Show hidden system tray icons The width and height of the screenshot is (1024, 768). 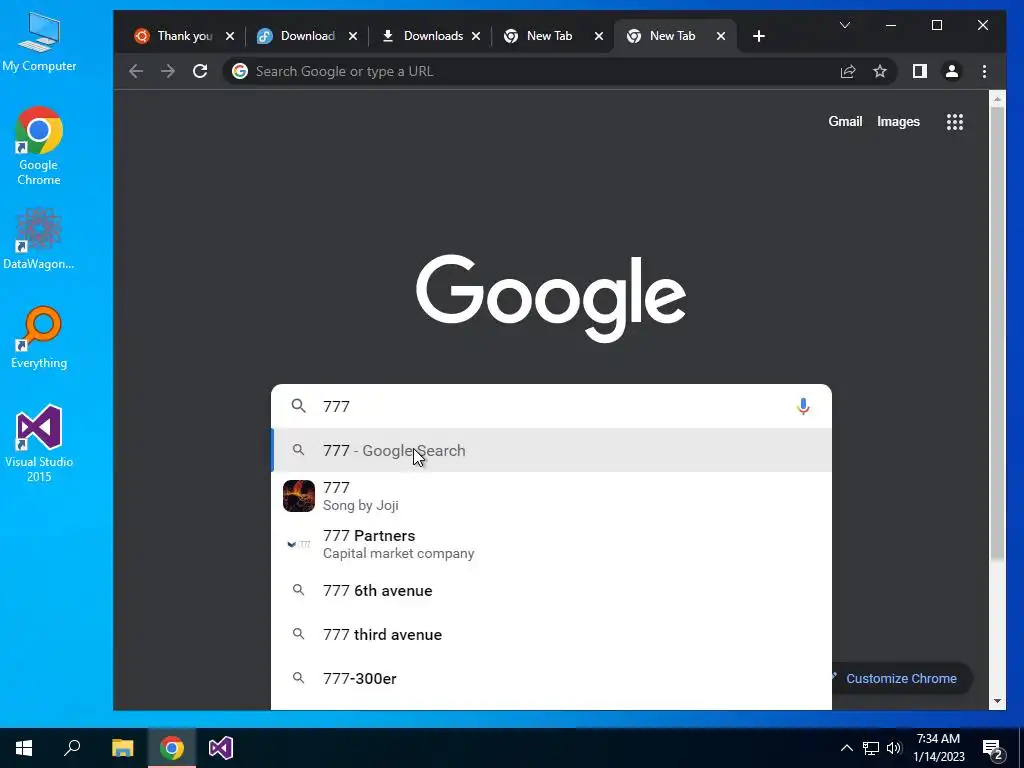[846, 748]
